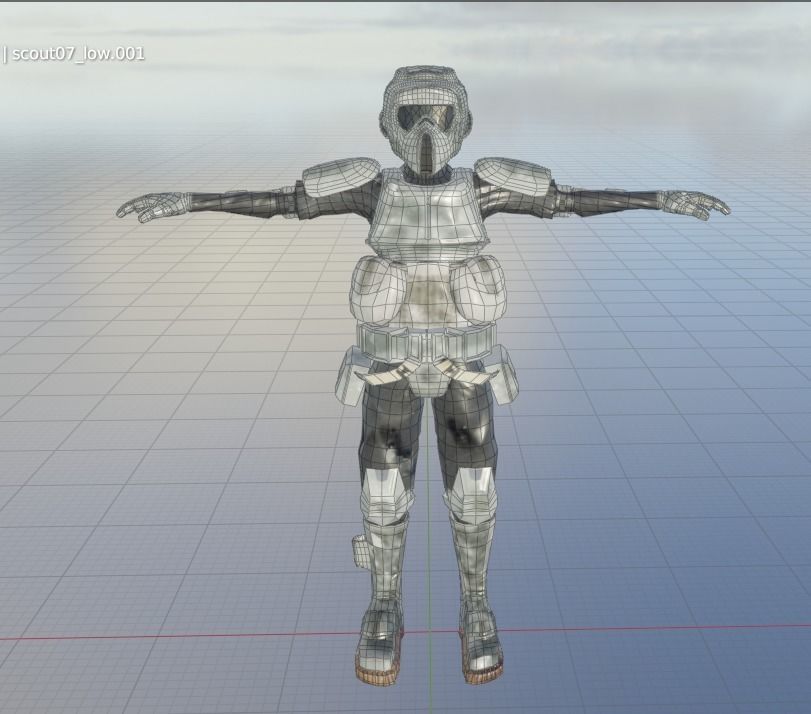
Task: Click the scout07_low.001 object name label
Action: [x=78, y=54]
